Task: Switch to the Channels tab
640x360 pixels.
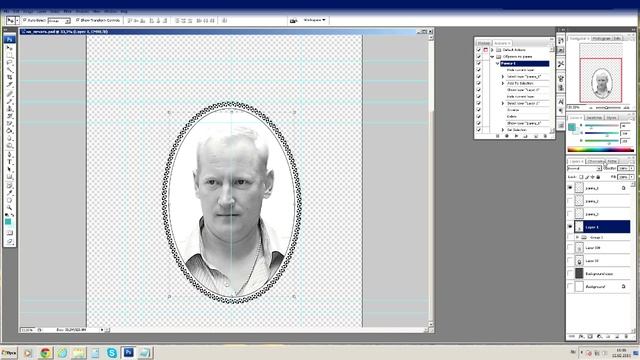Action: [596, 162]
